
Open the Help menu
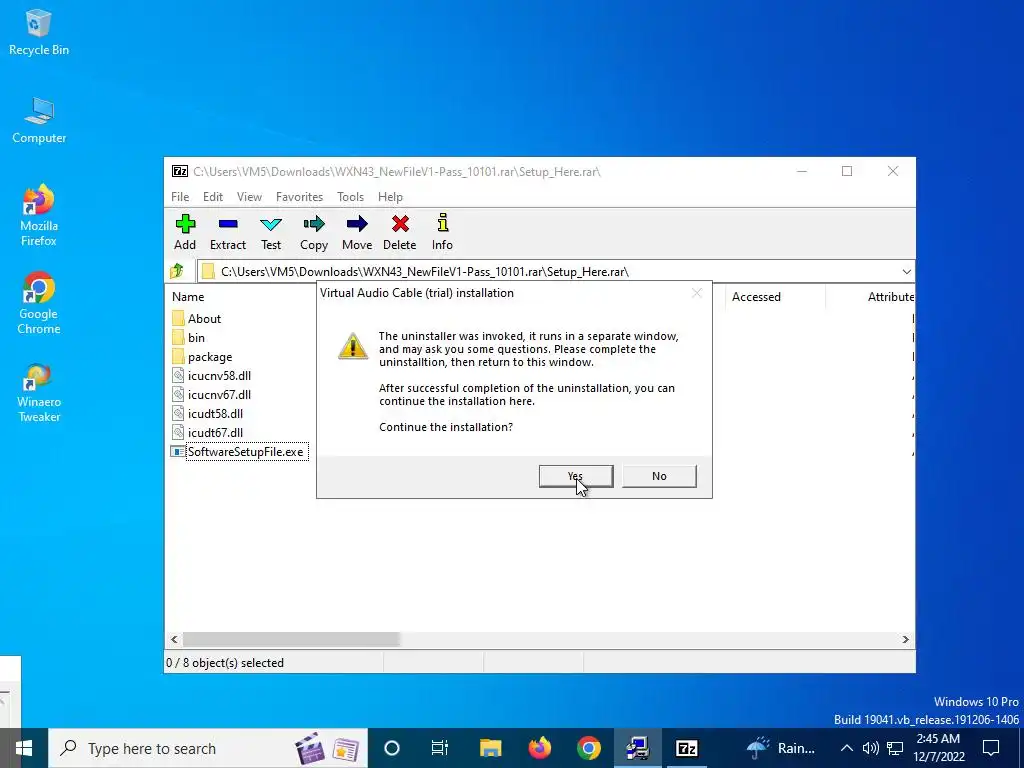390,197
